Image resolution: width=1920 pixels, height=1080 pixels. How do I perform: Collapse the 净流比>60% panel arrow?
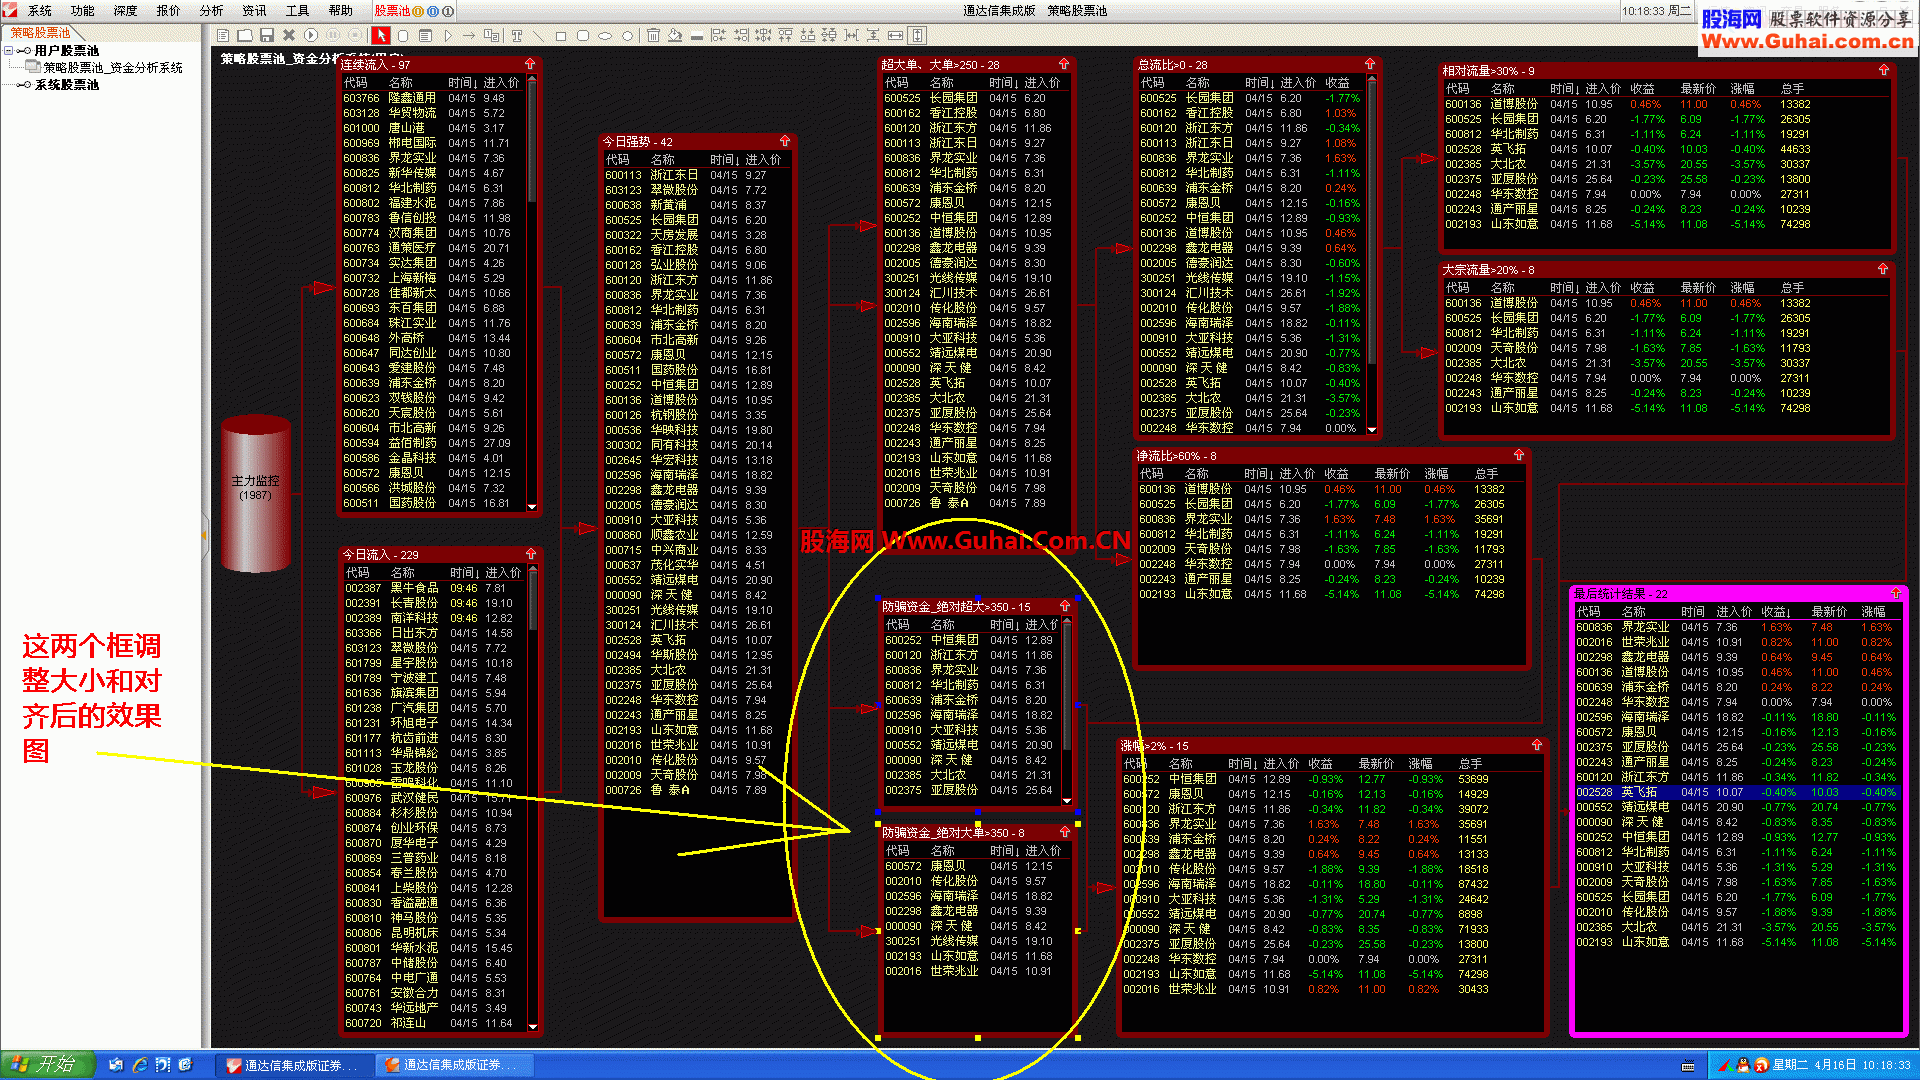1518,455
